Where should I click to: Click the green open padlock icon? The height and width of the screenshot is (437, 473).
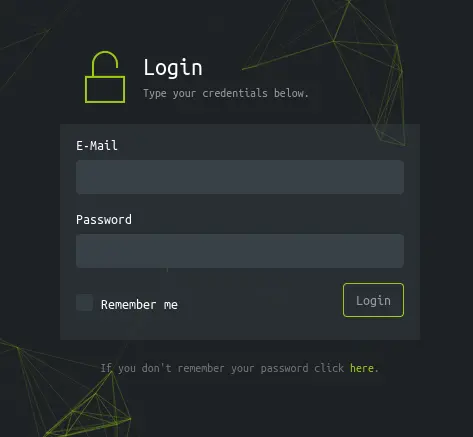tap(105, 77)
